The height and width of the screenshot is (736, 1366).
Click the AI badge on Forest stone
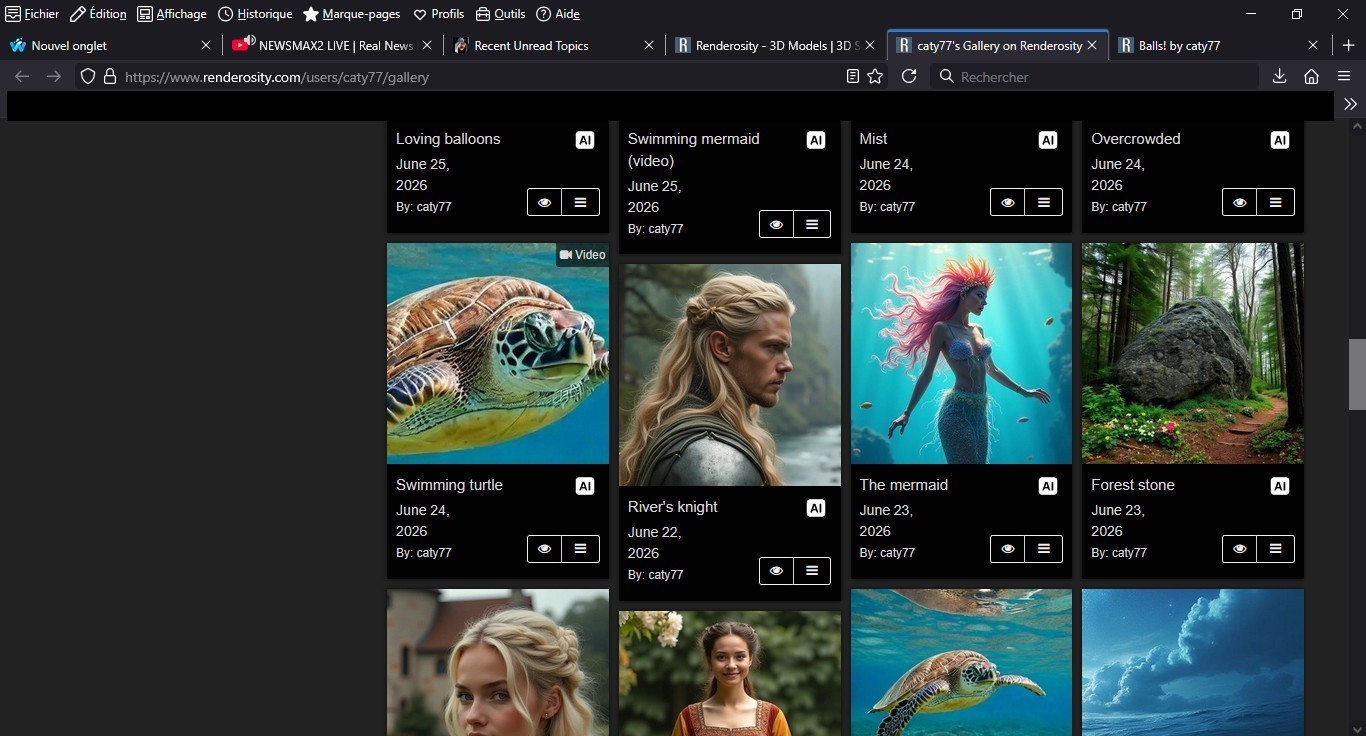point(1280,486)
